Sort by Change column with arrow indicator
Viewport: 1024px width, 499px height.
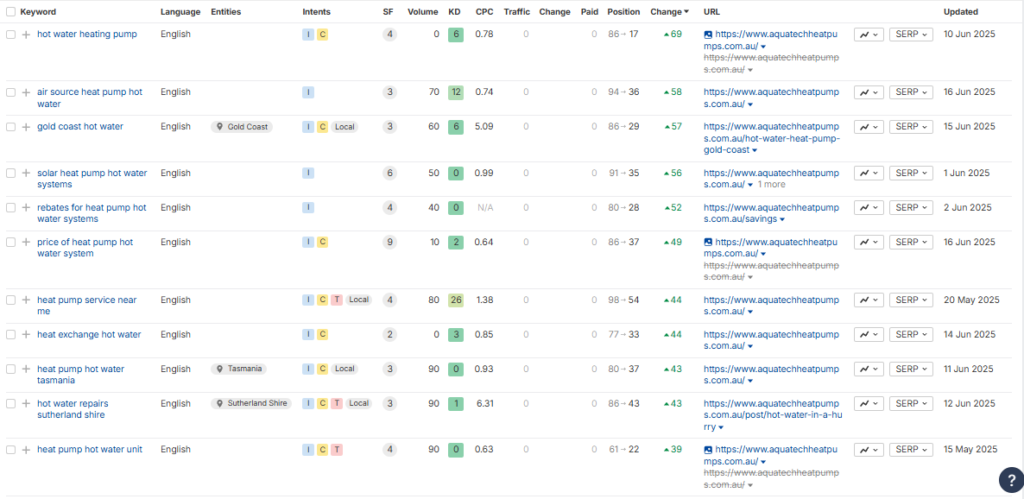[x=669, y=12]
